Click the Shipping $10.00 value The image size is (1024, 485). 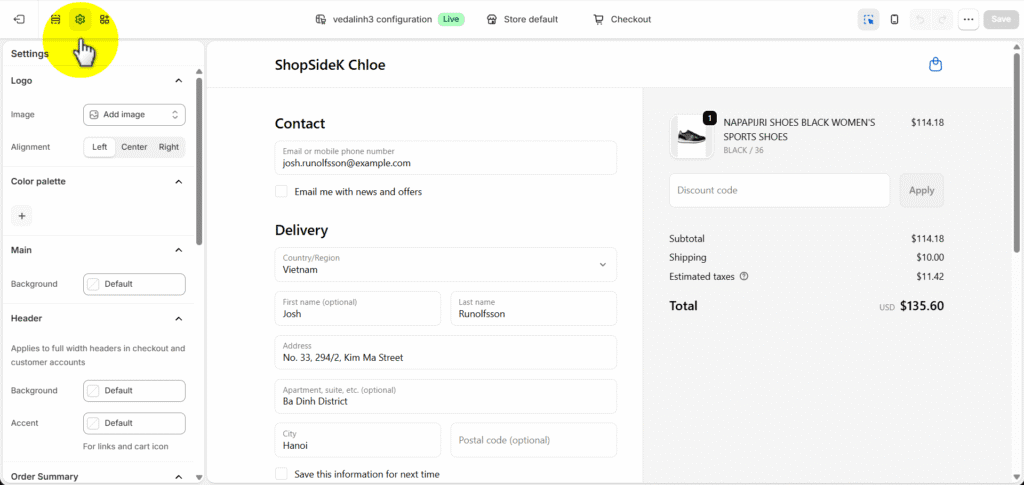930,257
